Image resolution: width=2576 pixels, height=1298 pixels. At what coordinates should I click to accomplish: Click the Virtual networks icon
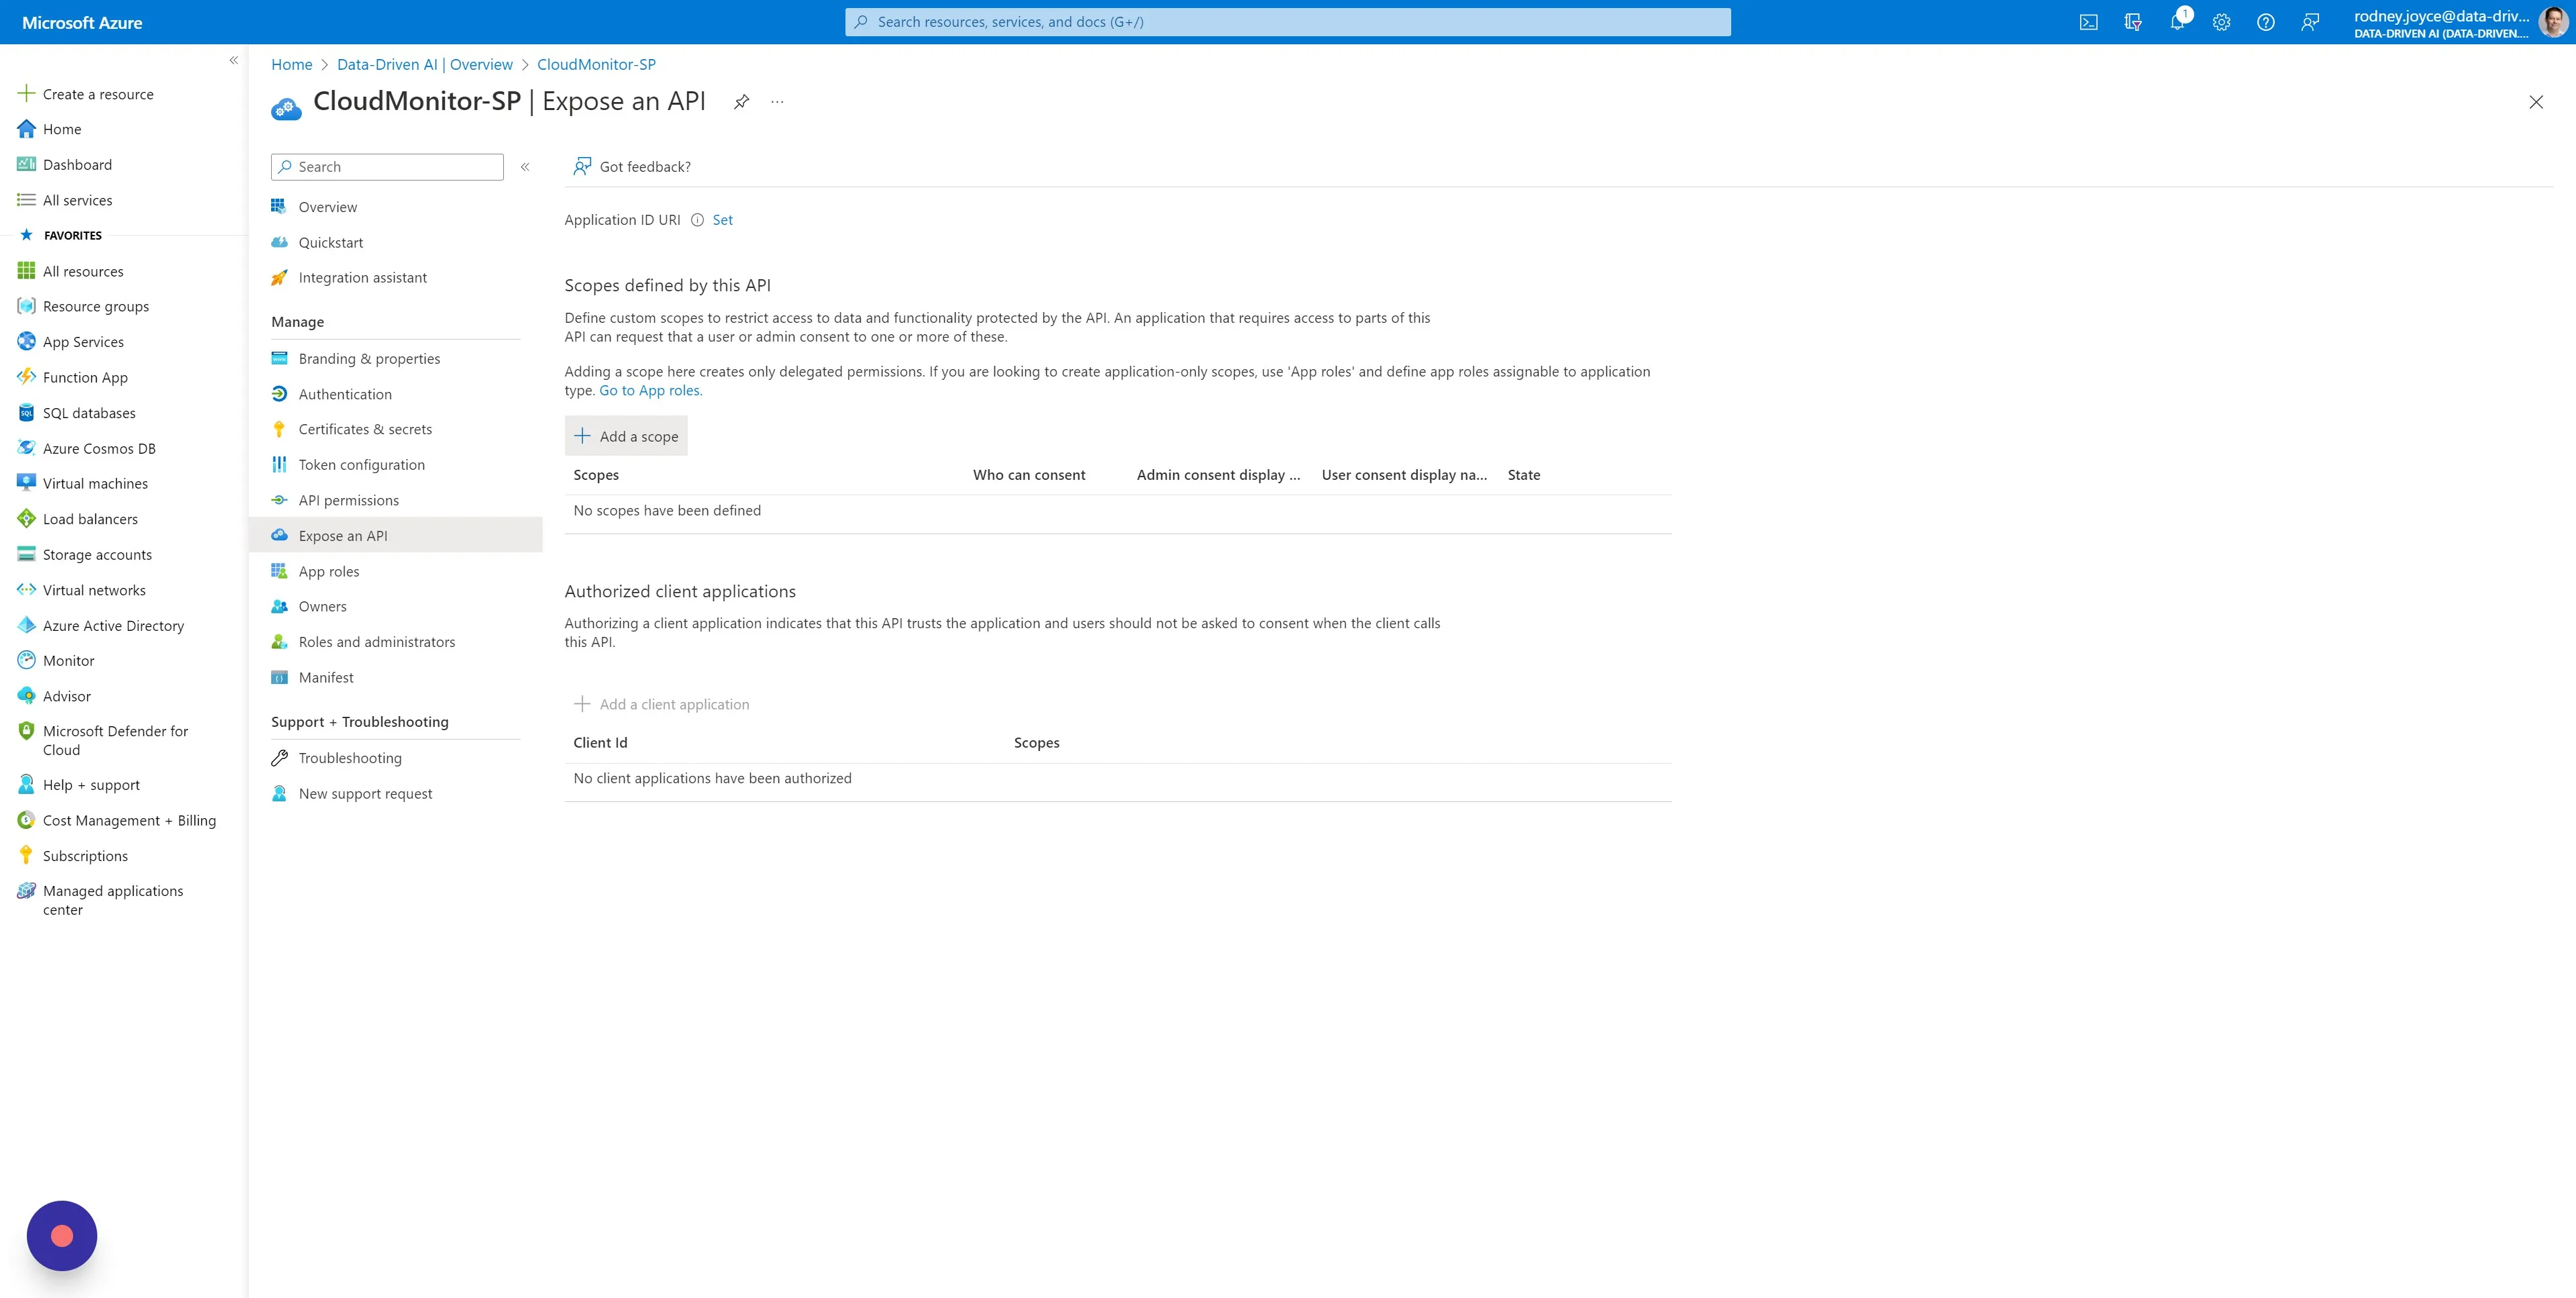pos(27,590)
